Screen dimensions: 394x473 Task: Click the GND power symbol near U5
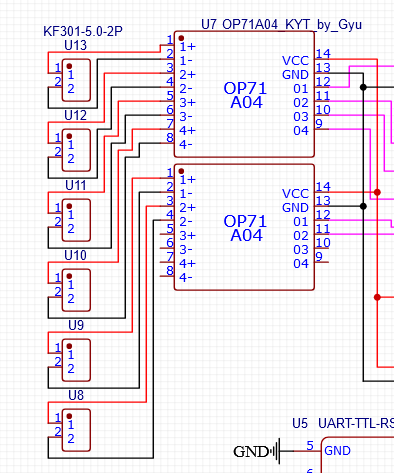coord(257,452)
